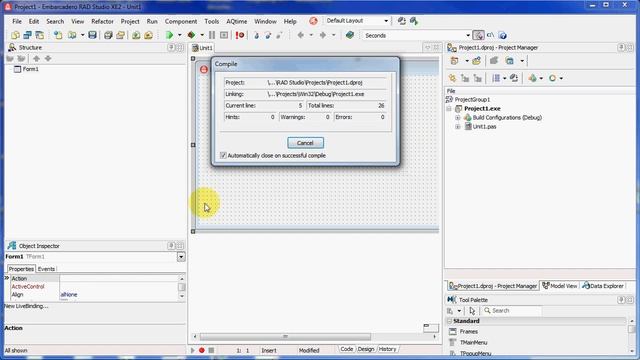This screenshot has width=640, height=360.
Task: Open the Run button dropdown arrow
Action: pyautogui.click(x=180, y=36)
